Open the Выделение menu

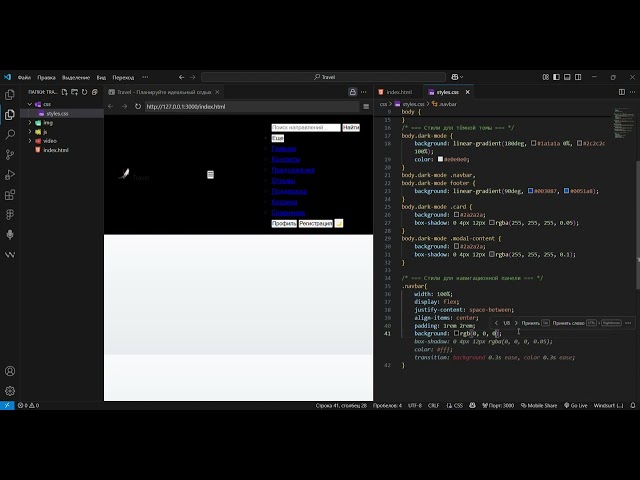point(76,78)
